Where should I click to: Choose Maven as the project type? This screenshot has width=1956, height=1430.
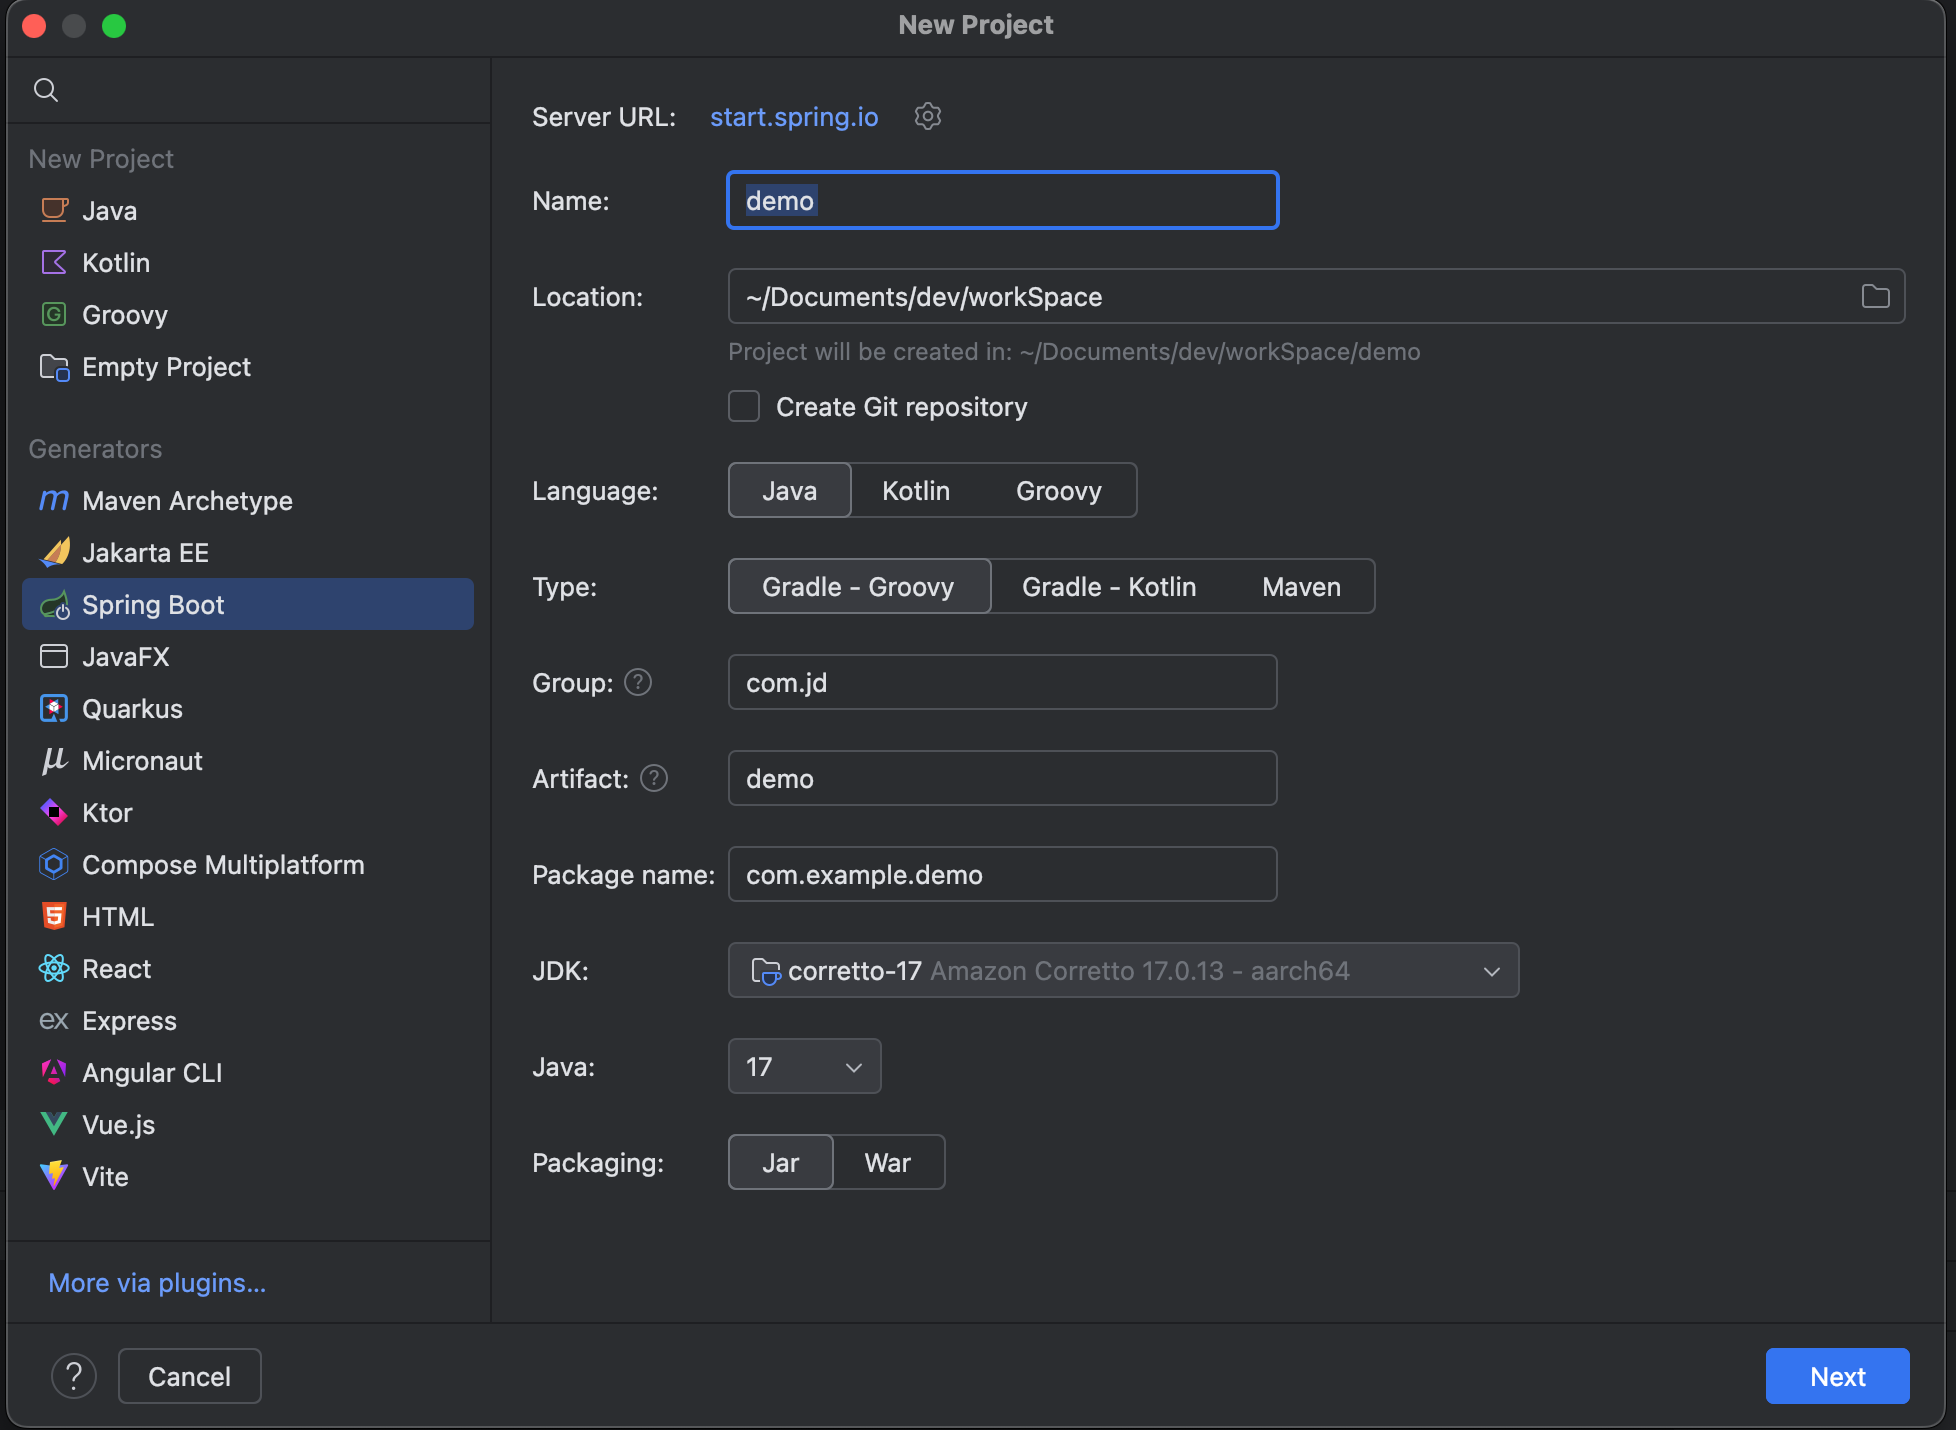tap(1300, 587)
